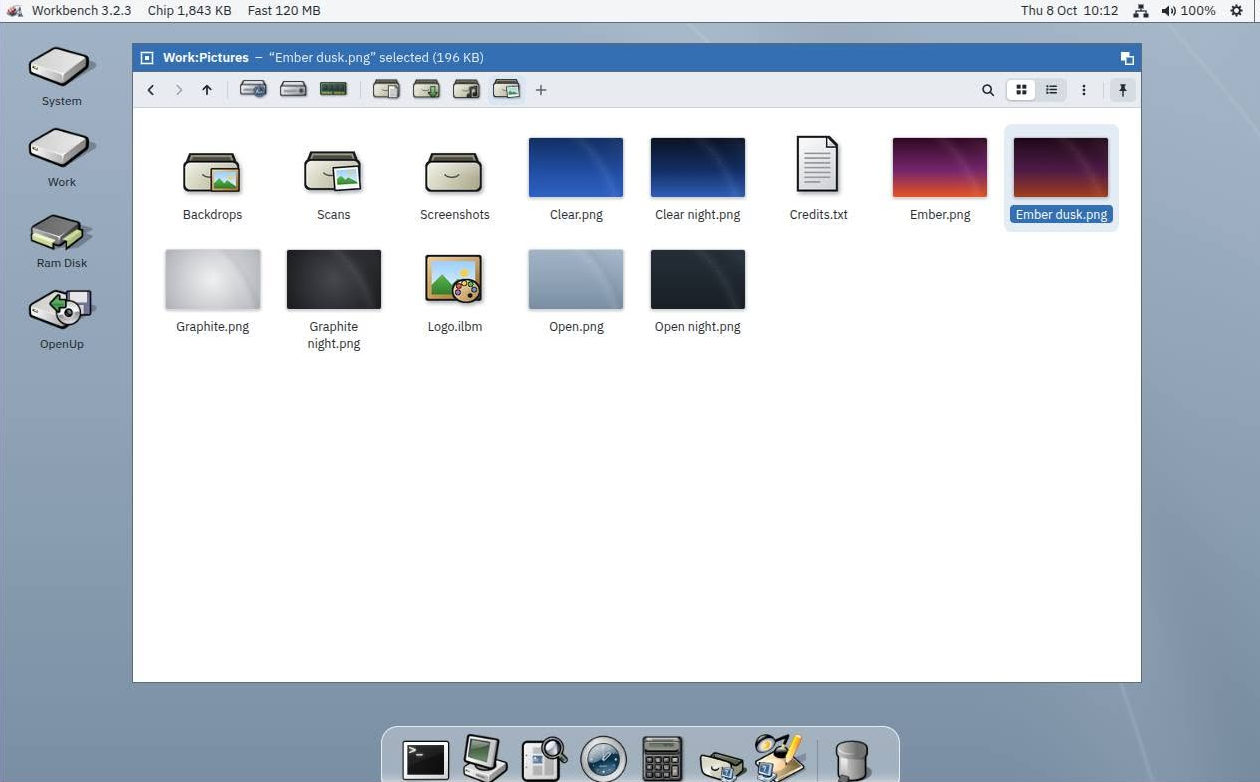
Task: Open the Screenshots drawer
Action: tap(454, 171)
